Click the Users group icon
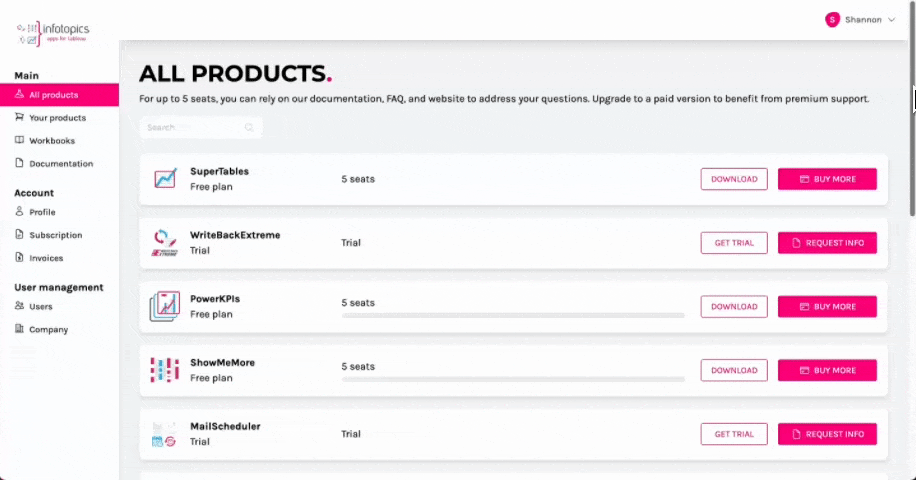 [x=19, y=305]
